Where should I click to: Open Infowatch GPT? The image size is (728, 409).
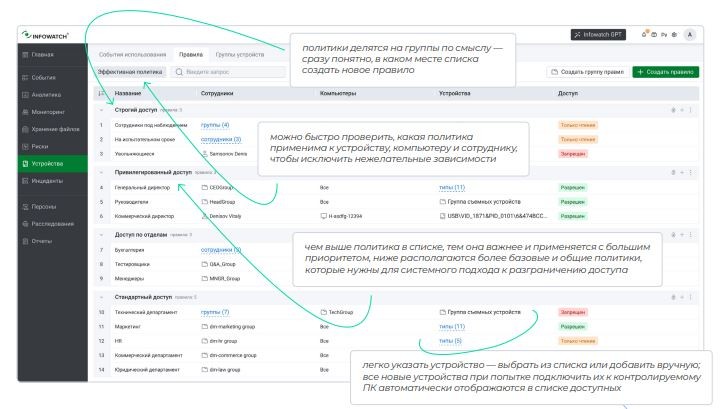[598, 35]
